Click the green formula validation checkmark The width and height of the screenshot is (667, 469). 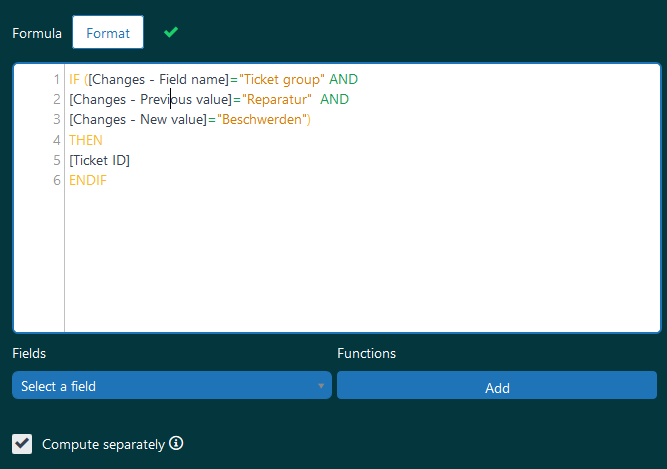click(171, 32)
